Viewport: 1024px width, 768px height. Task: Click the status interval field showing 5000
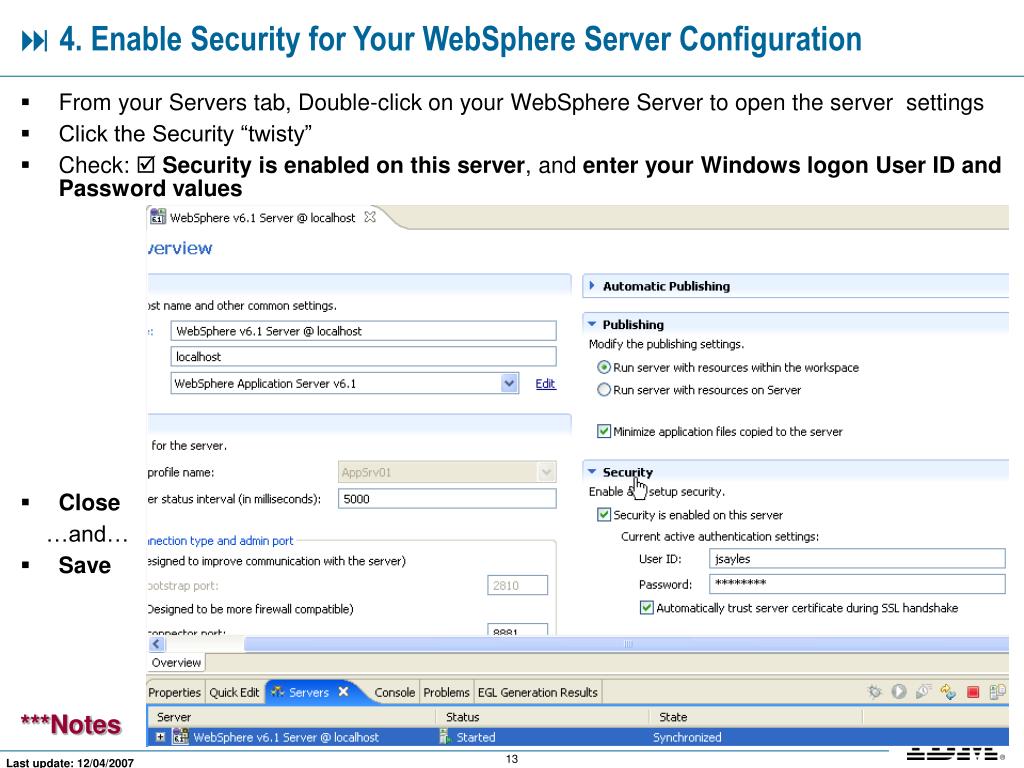447,499
